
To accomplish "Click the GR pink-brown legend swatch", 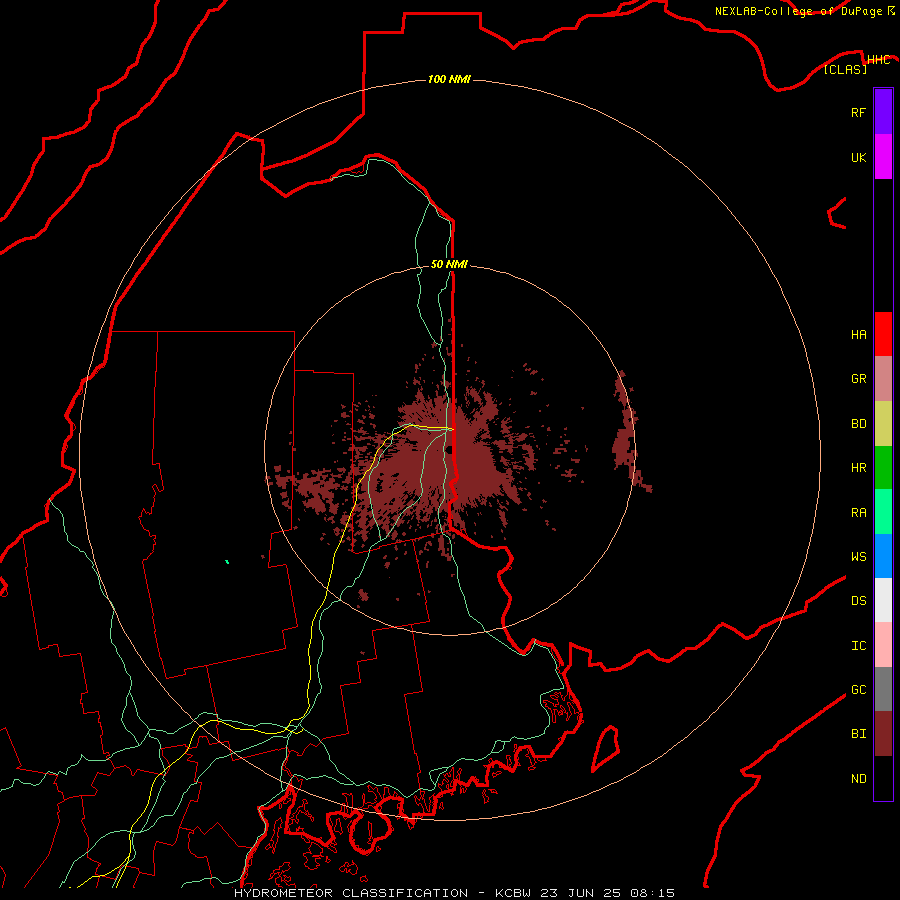I will coord(883,379).
